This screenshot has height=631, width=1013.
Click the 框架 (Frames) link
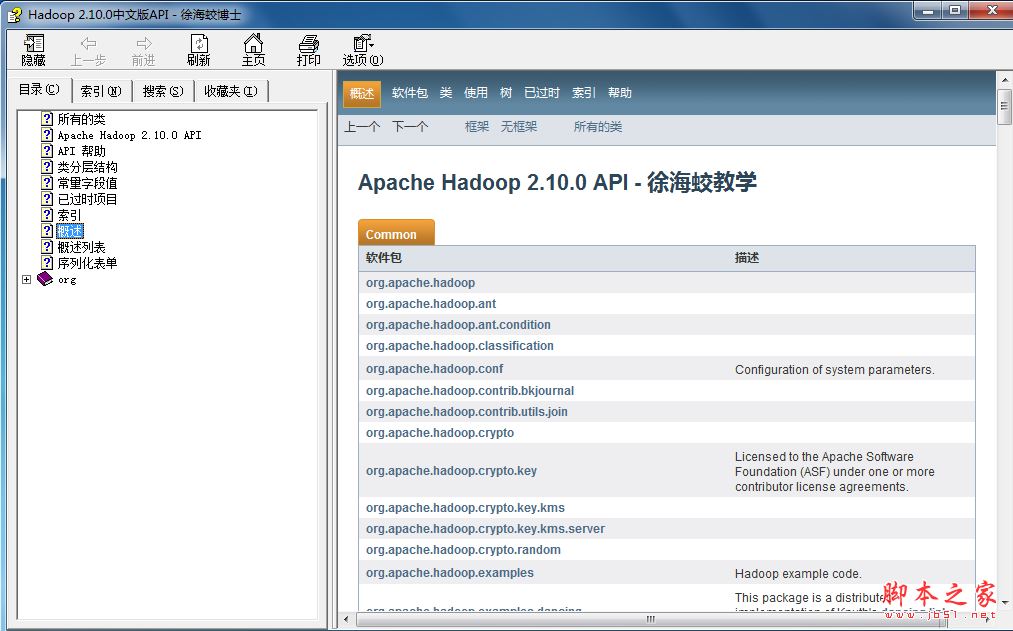click(477, 127)
